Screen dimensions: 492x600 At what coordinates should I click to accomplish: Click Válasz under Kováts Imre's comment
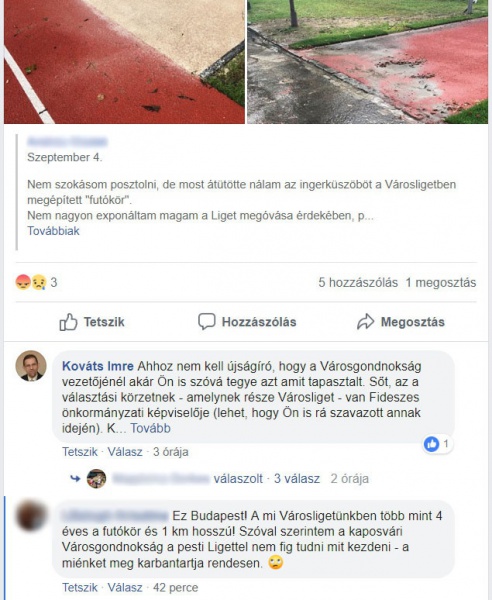pyautogui.click(x=125, y=452)
